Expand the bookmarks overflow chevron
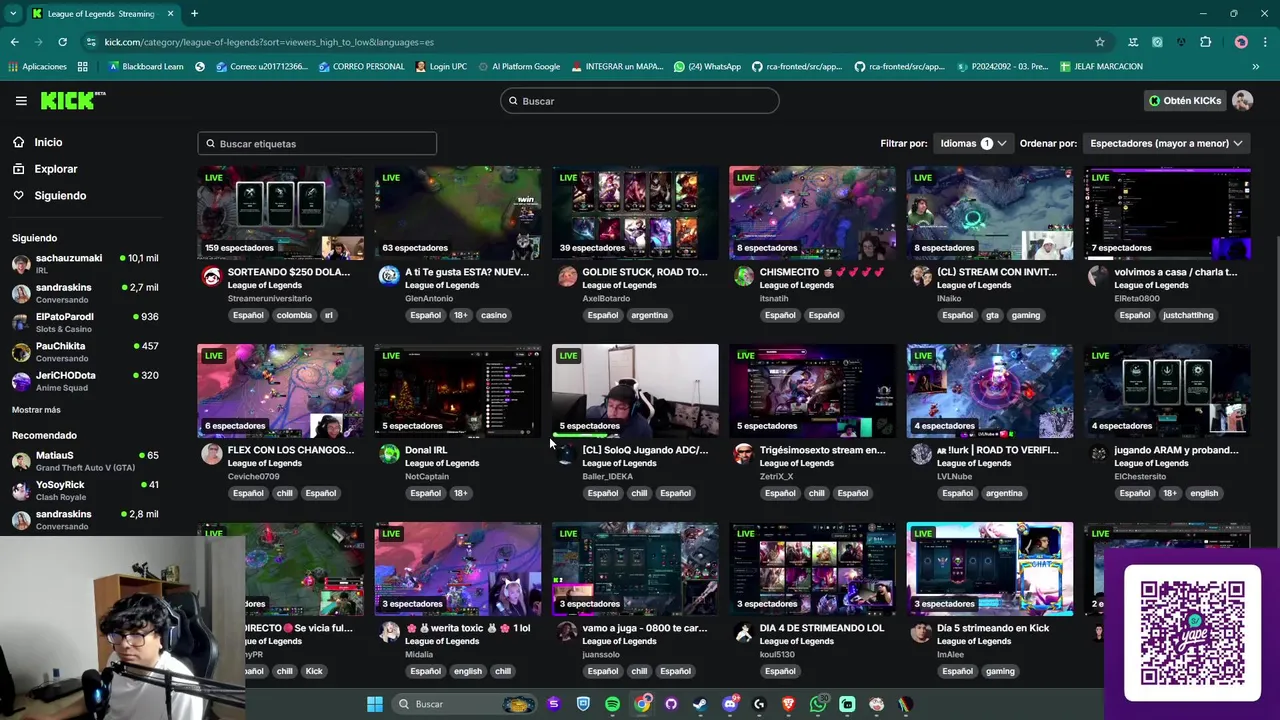This screenshot has width=1280, height=720. tap(1255, 67)
